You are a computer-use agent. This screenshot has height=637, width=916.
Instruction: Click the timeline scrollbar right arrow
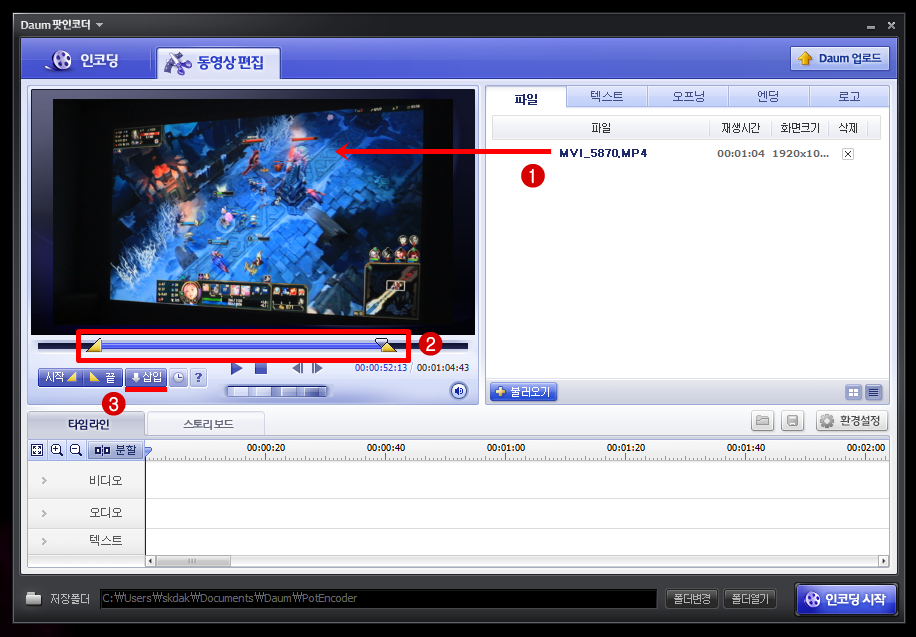(x=883, y=561)
